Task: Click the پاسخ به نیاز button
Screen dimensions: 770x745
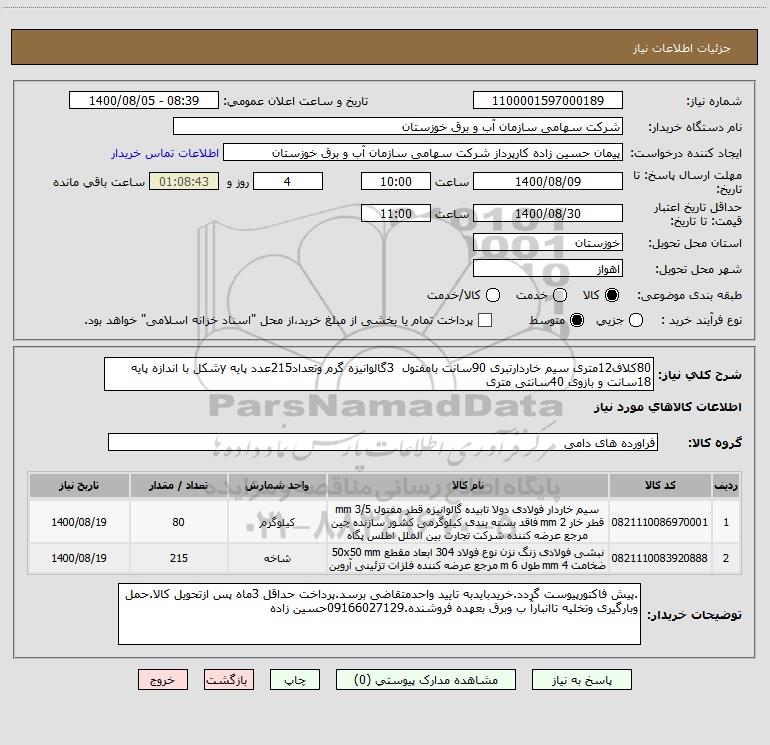Action: coord(581,680)
